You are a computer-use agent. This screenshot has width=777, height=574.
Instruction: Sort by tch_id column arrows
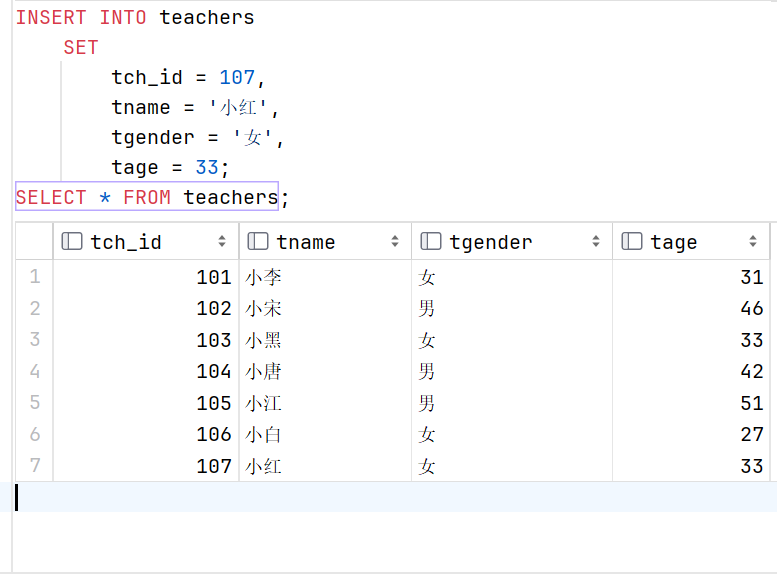pyautogui.click(x=222, y=241)
